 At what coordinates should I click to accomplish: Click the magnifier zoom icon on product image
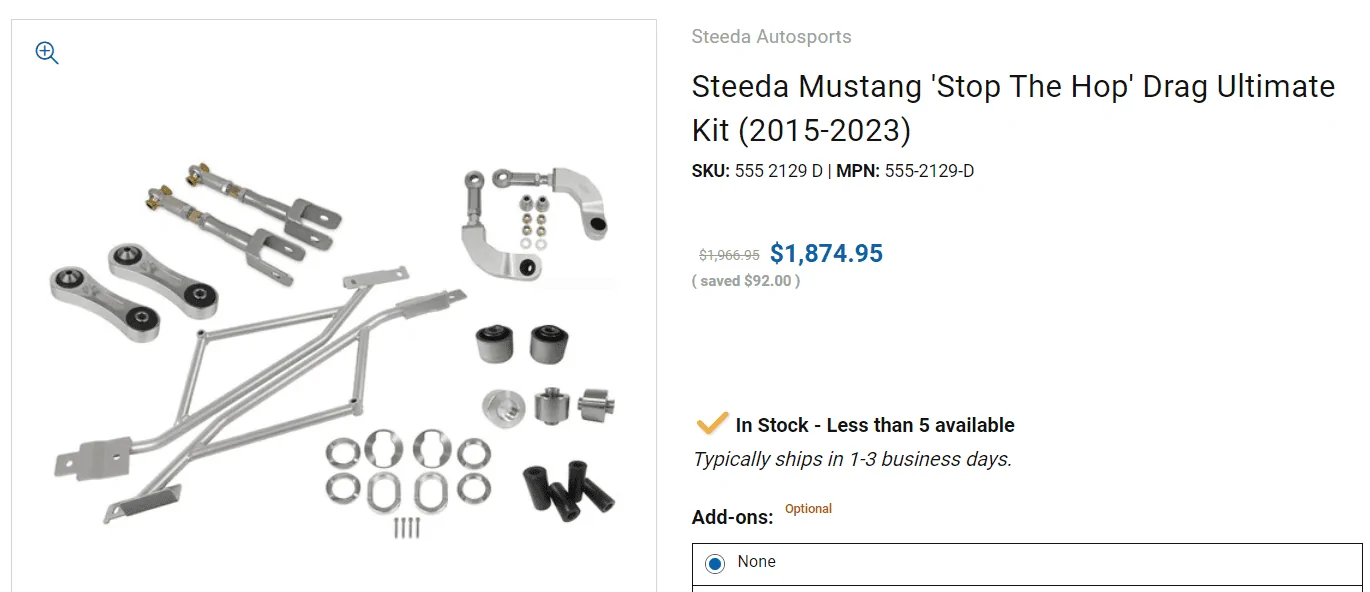coord(47,53)
